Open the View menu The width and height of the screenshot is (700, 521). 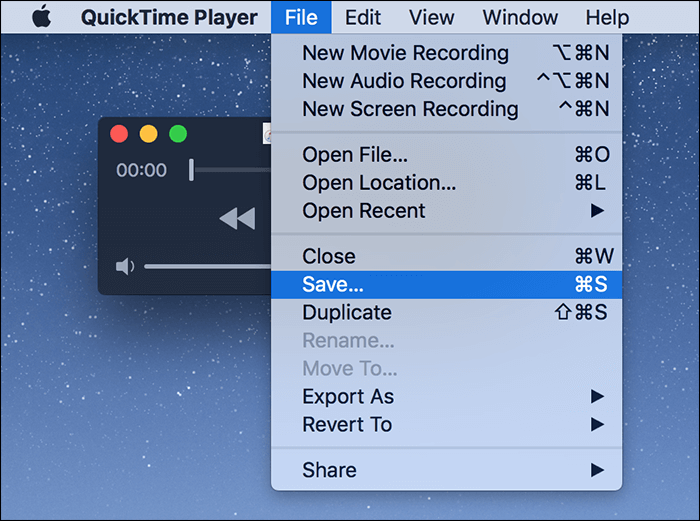point(431,18)
